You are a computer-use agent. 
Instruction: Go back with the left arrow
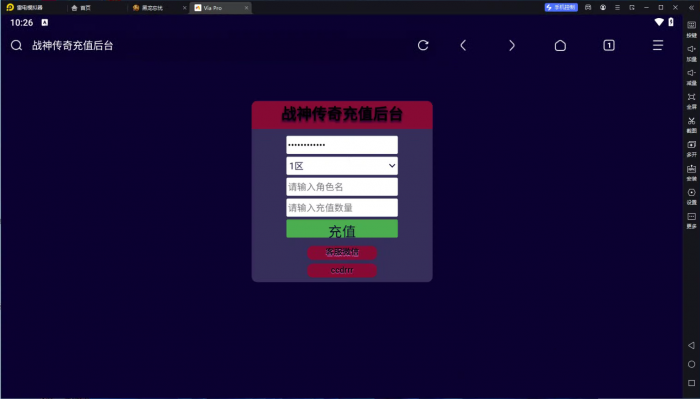click(463, 45)
